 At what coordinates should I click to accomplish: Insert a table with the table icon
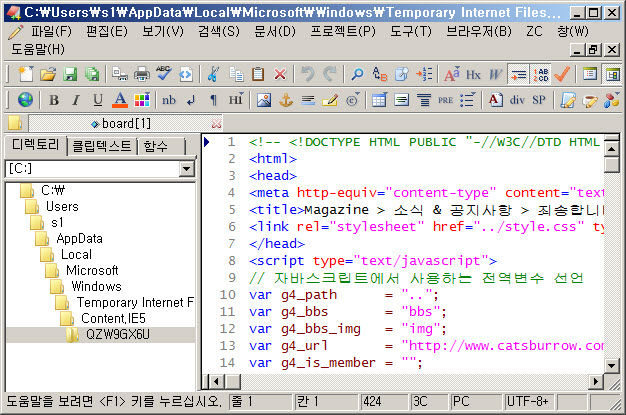(x=379, y=99)
